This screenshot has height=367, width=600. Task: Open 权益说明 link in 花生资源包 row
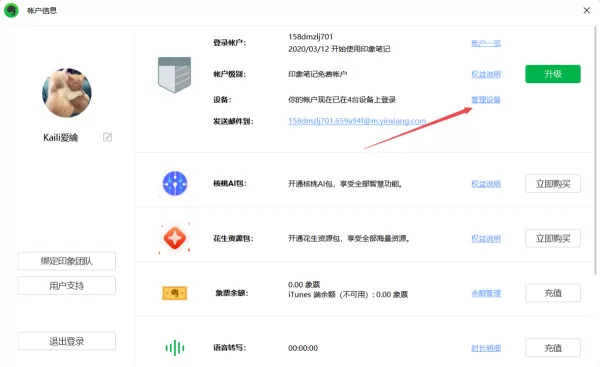click(486, 239)
